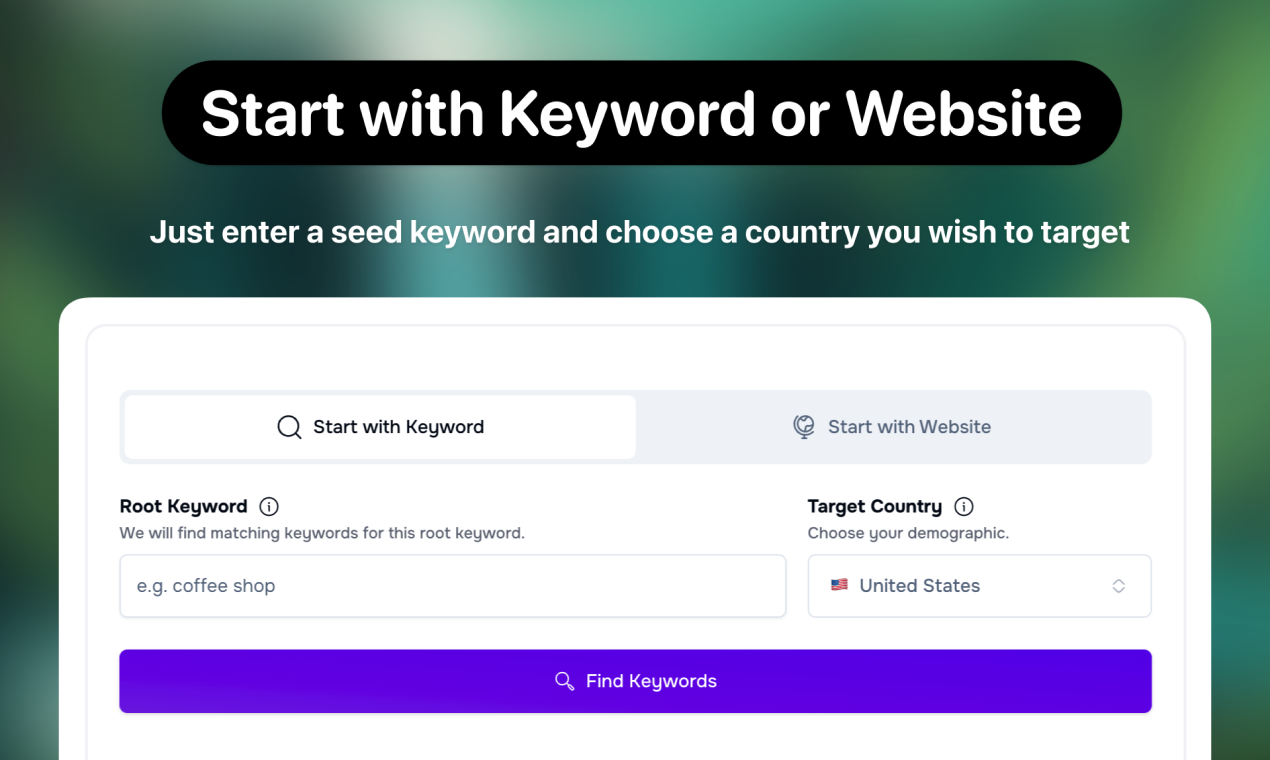
Task: Switch to the Start with Keyword tab
Action: 380,427
